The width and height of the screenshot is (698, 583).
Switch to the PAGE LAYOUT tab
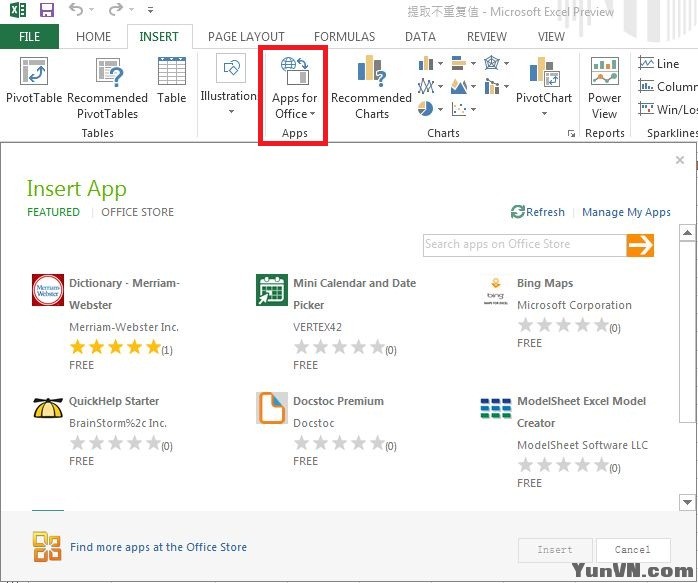tap(246, 36)
